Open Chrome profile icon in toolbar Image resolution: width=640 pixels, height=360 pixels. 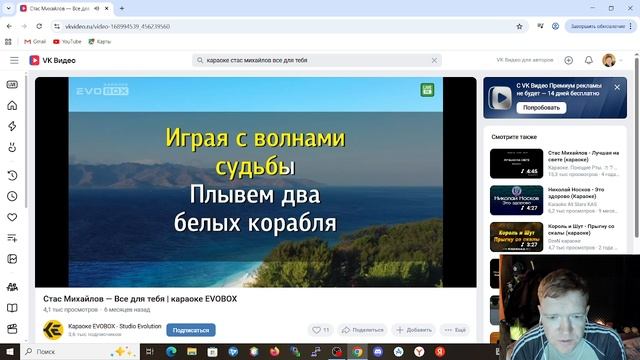pyautogui.click(x=555, y=26)
